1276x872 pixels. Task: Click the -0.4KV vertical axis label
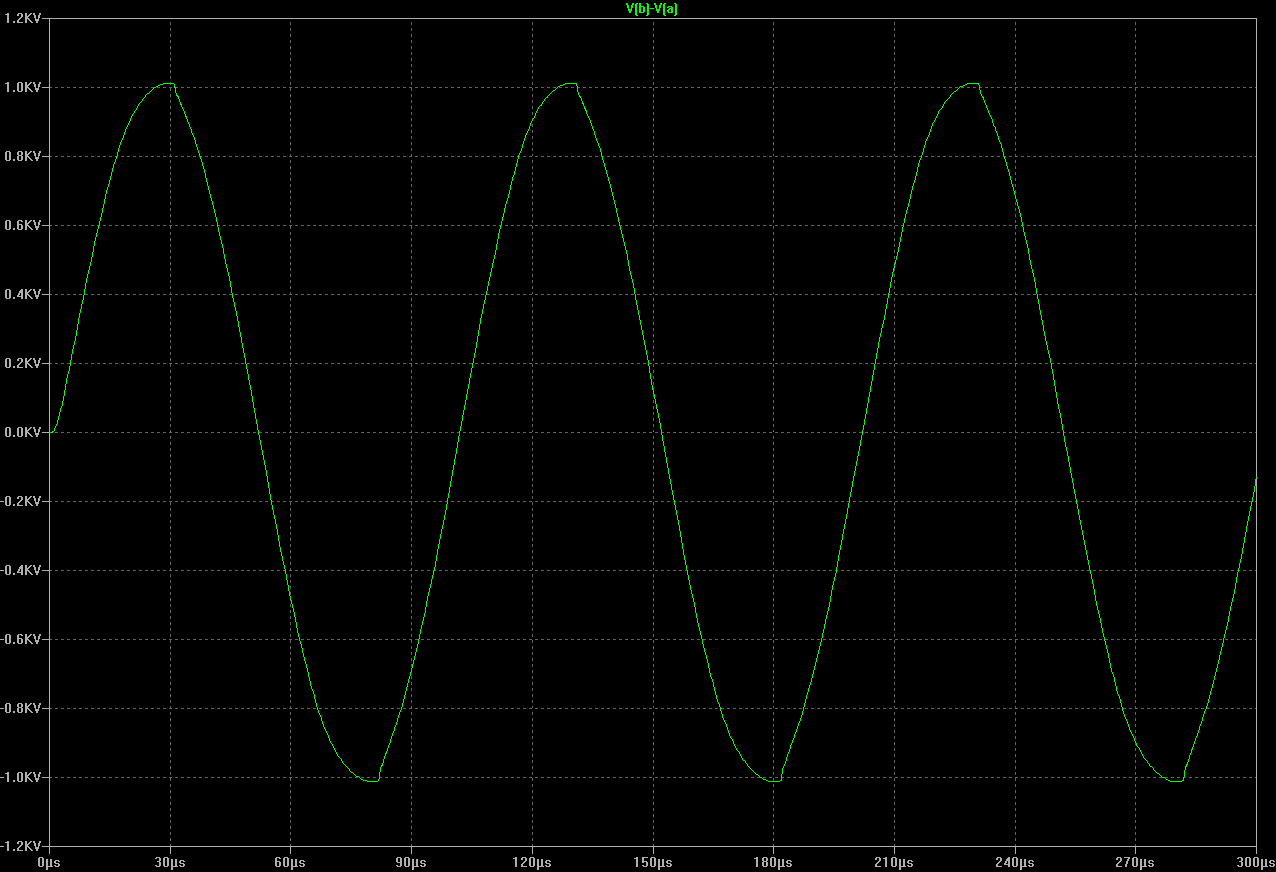(22, 570)
